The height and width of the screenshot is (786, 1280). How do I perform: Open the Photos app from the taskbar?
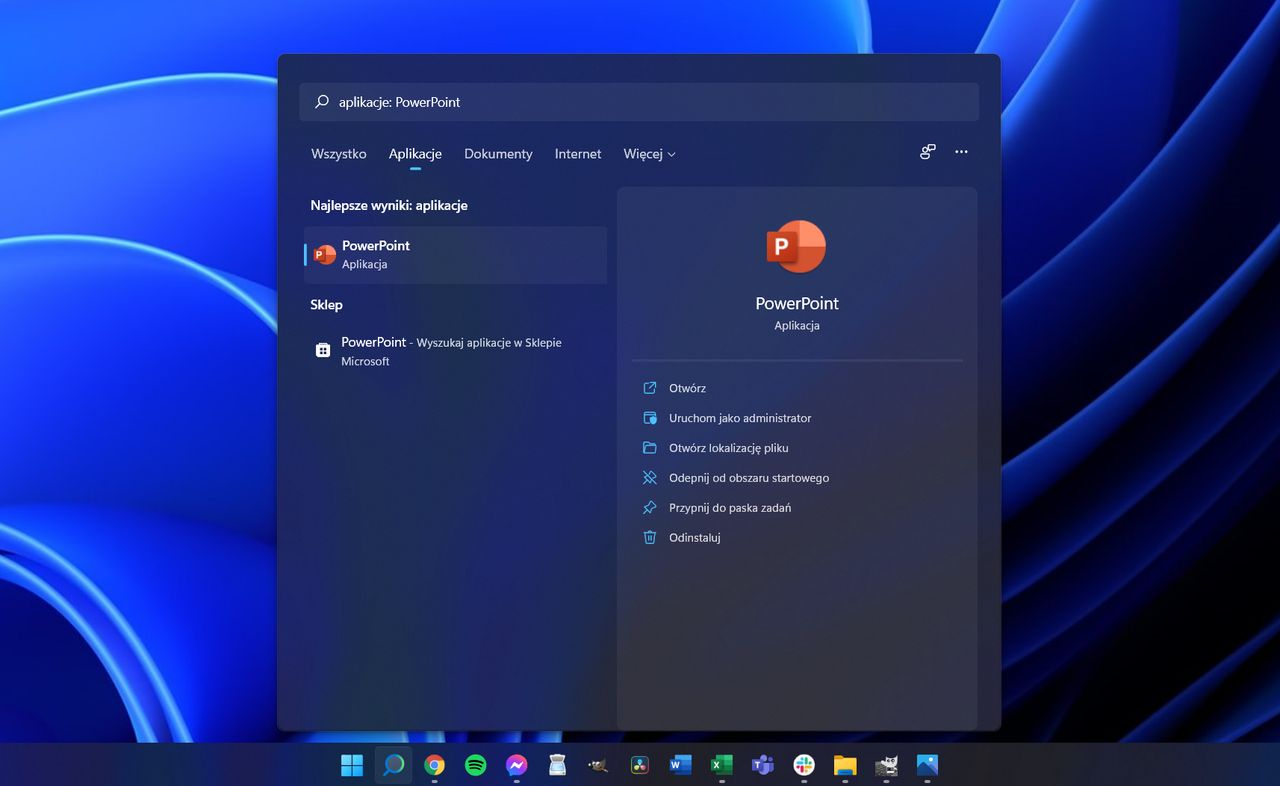(927, 765)
